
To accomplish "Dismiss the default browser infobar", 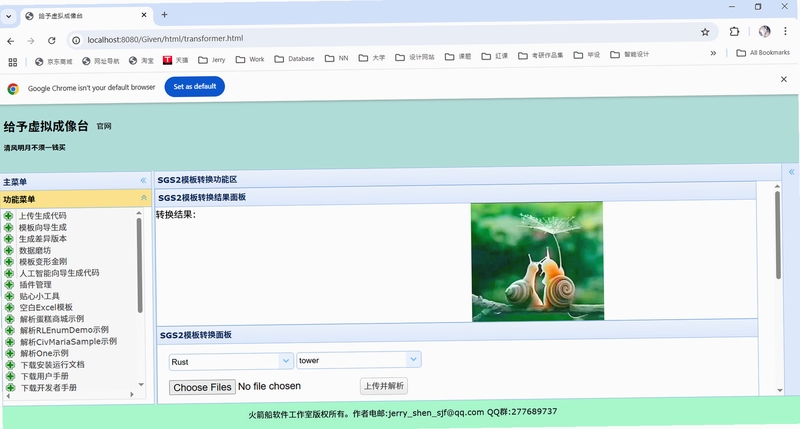I will [784, 79].
